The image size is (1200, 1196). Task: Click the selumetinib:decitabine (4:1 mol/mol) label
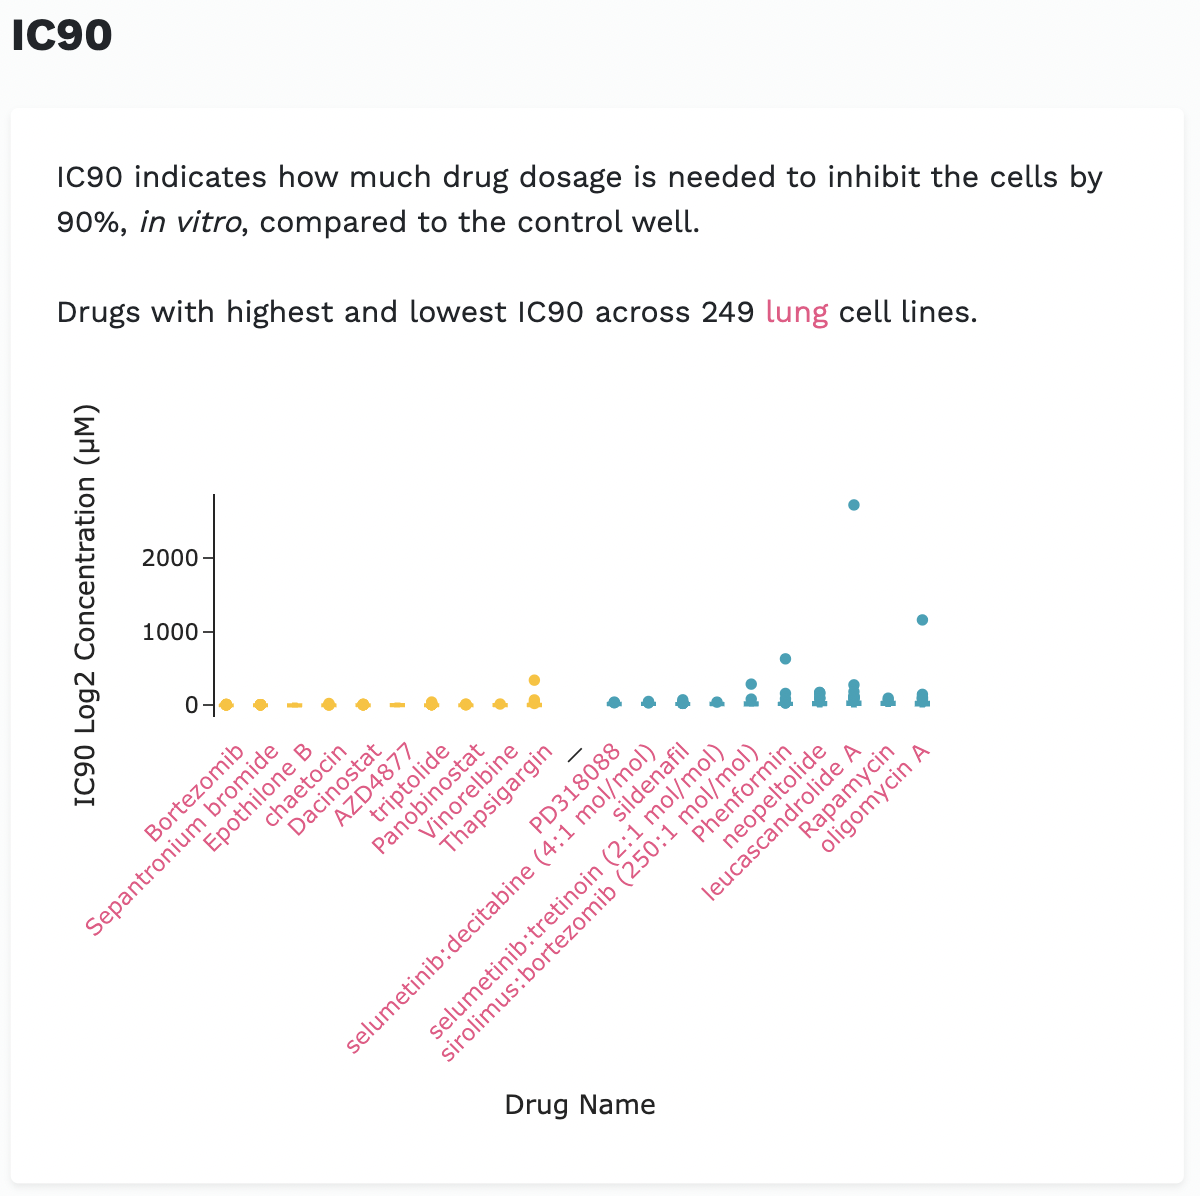(500, 899)
